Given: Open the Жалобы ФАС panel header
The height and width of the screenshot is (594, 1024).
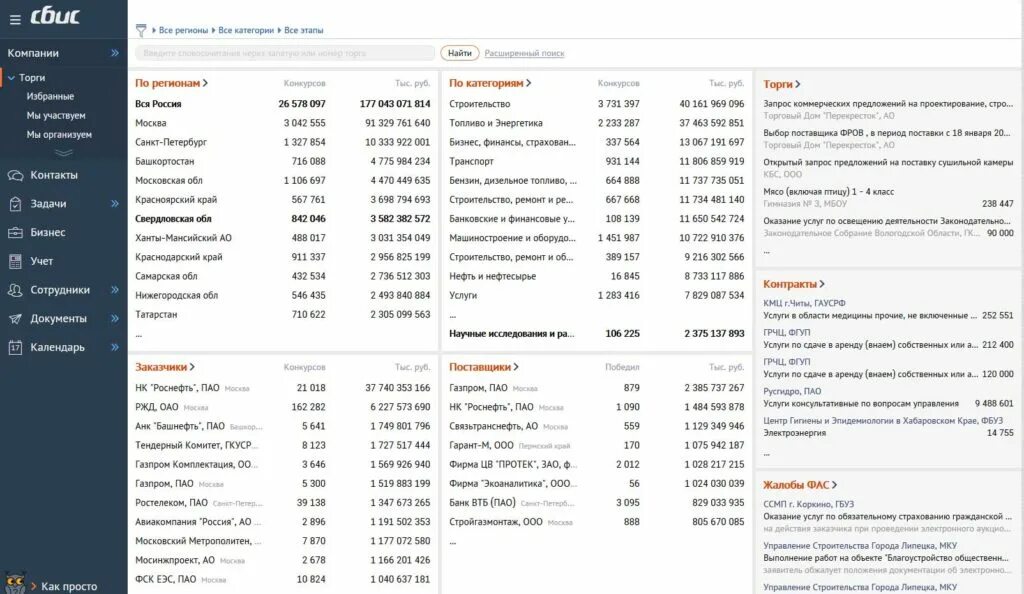Looking at the screenshot, I should point(799,485).
